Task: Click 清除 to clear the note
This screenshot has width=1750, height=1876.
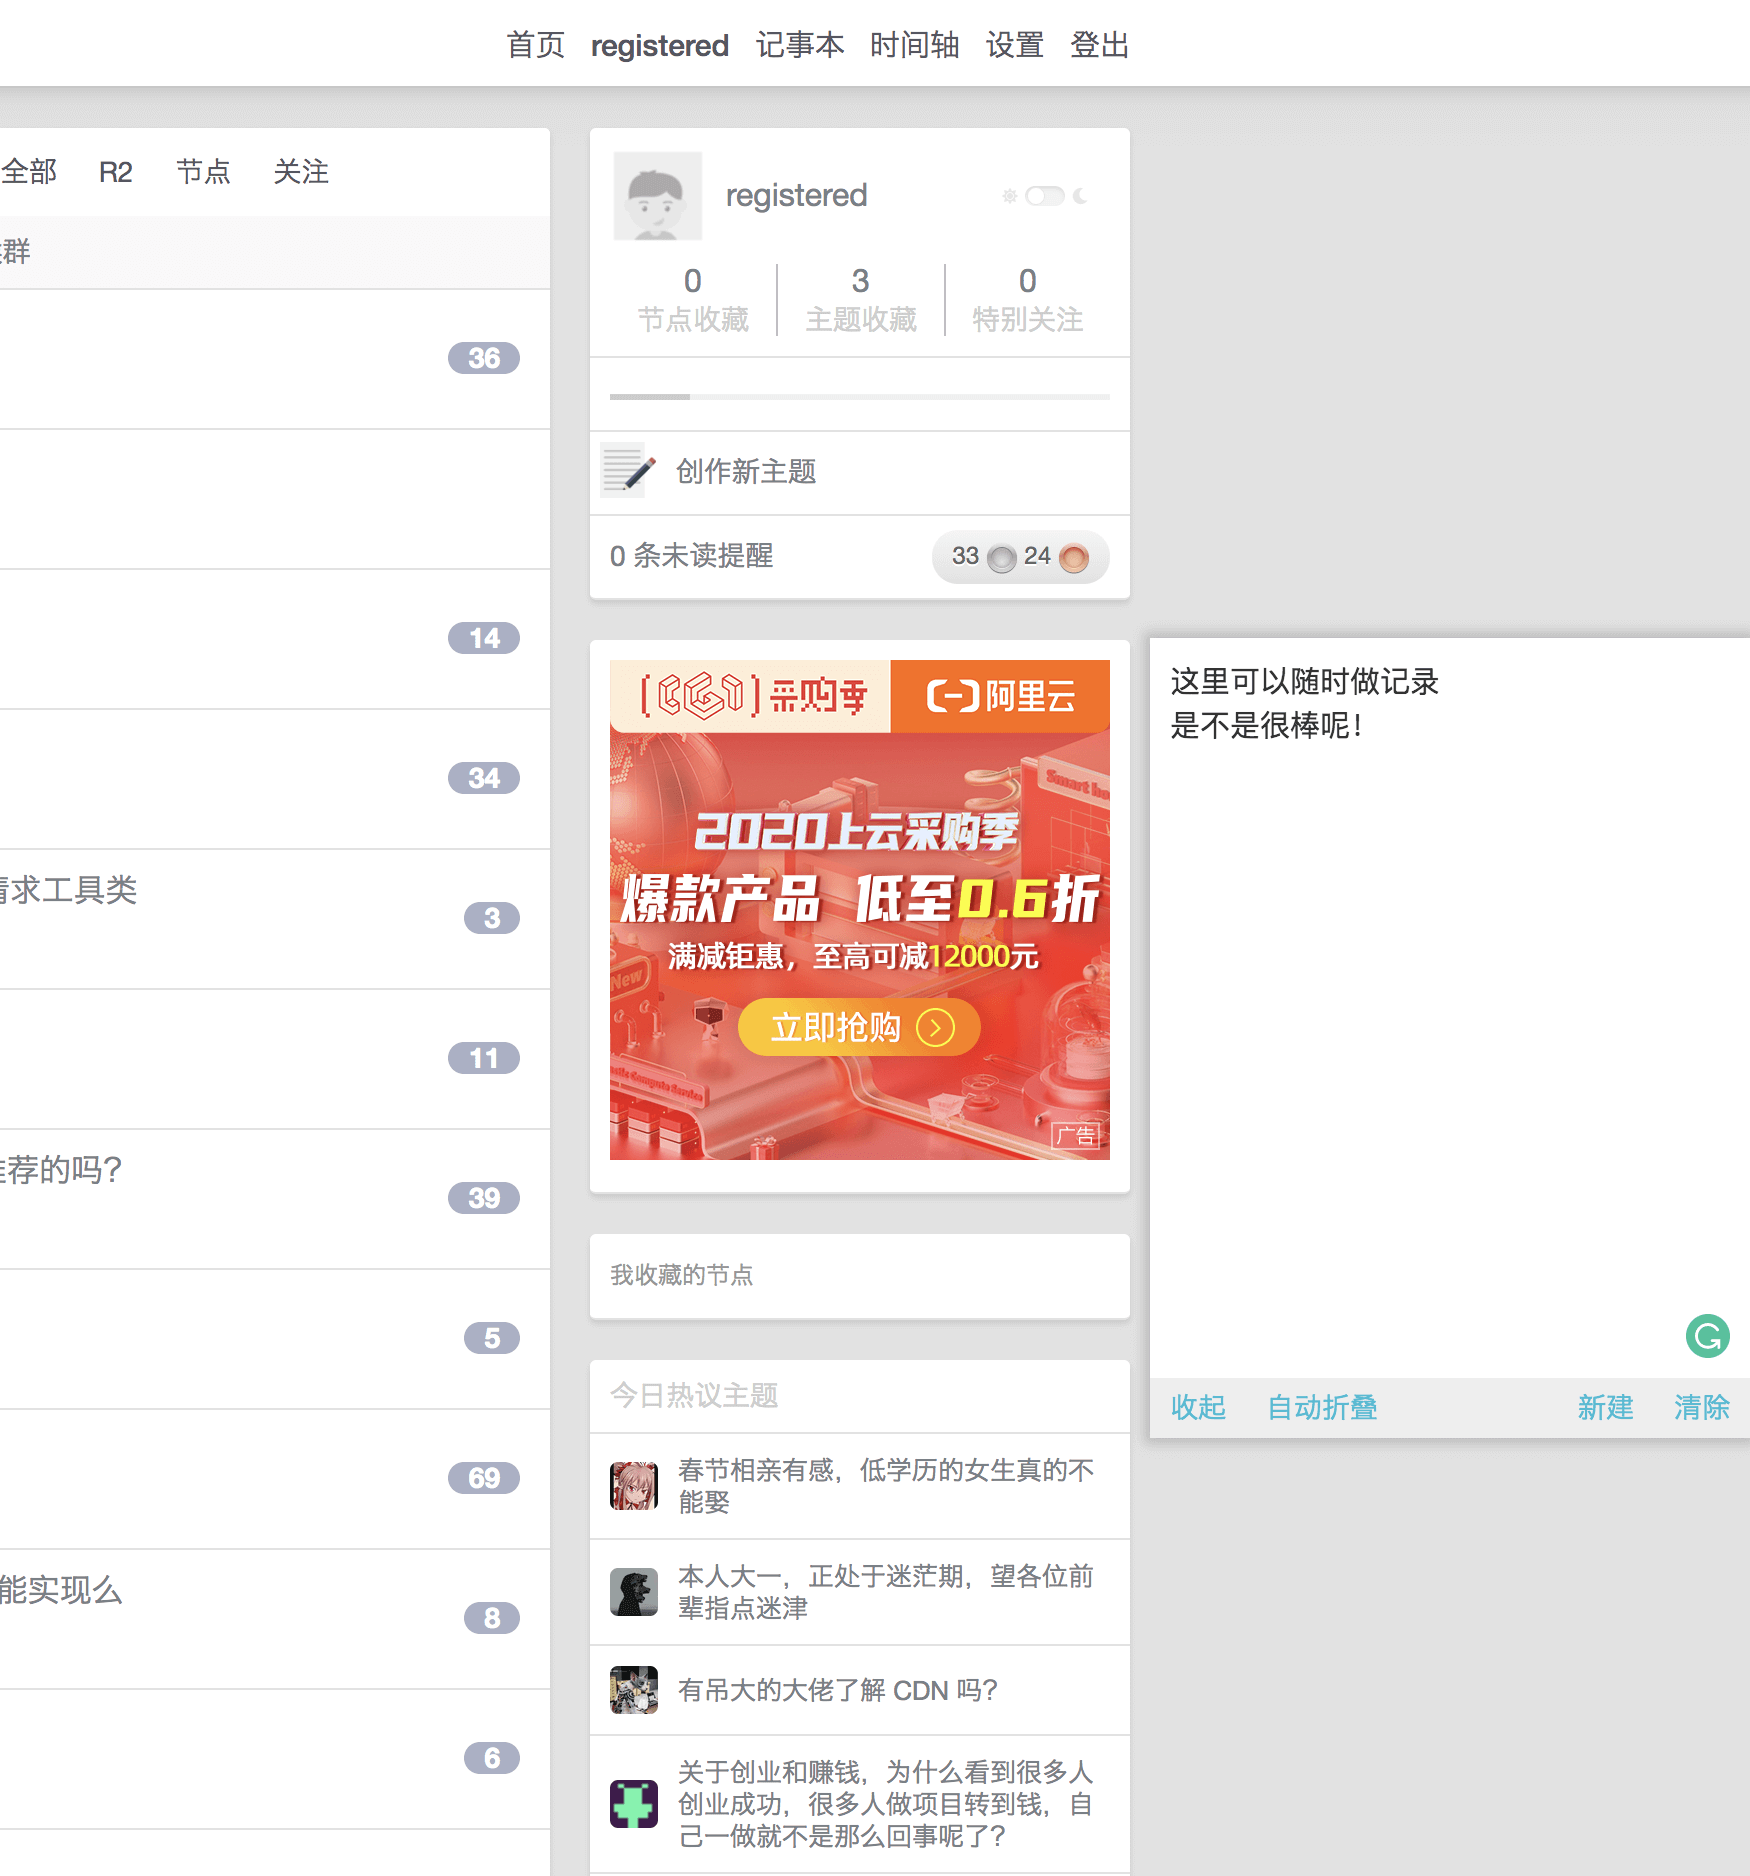Action: click(x=1702, y=1407)
